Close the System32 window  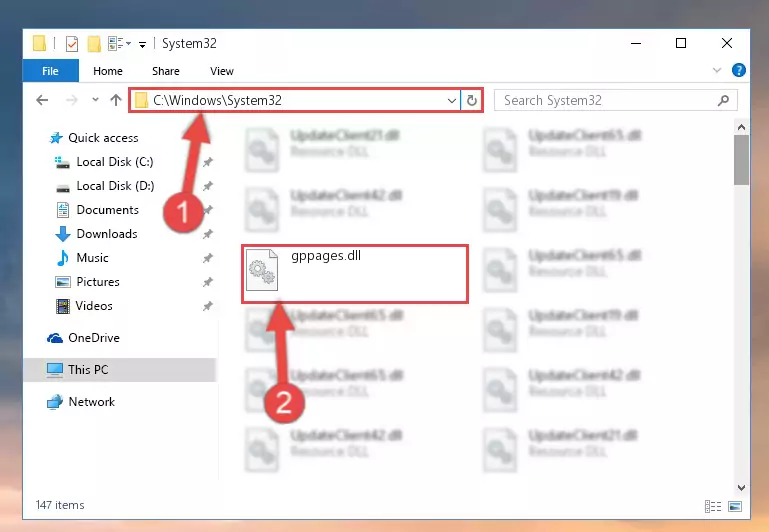[727, 44]
